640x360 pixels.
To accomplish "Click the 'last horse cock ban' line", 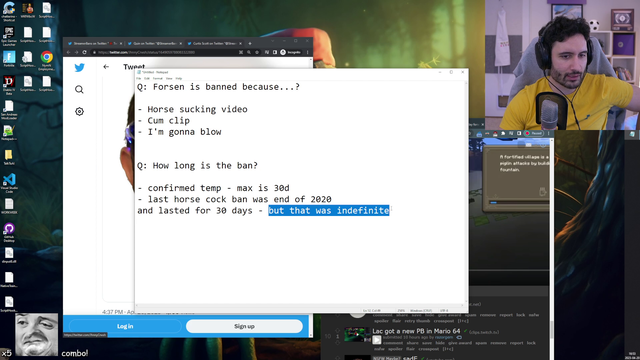I will (234, 199).
